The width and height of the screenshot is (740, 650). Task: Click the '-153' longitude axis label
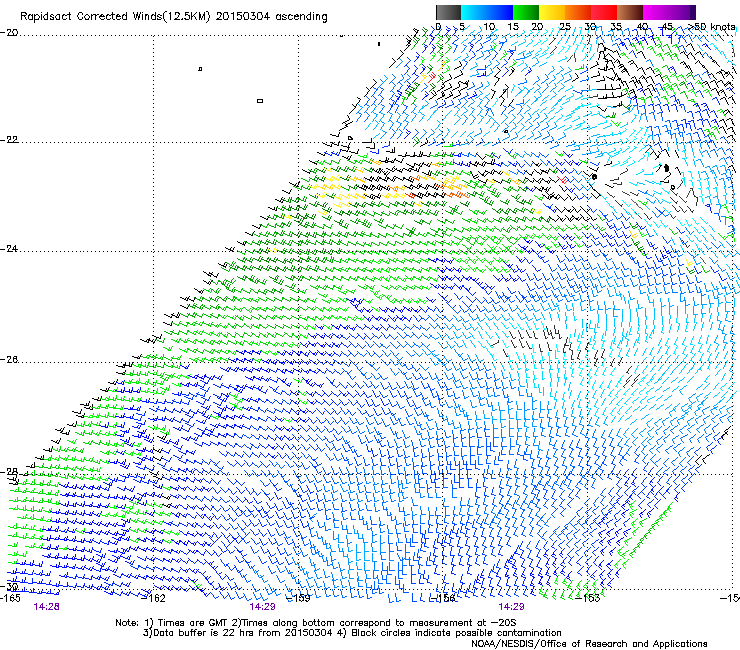[588, 598]
